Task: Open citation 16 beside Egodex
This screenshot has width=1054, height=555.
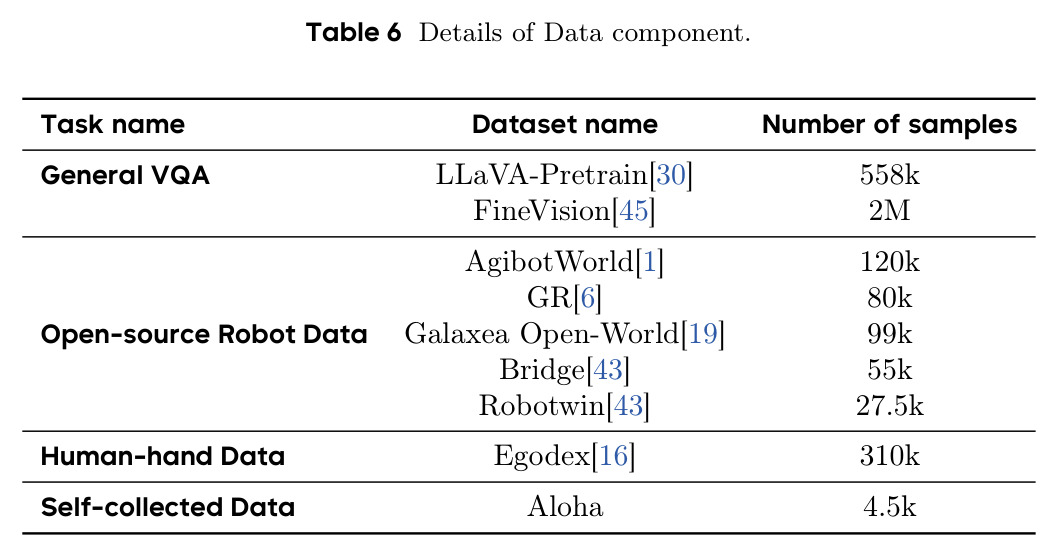Action: 613,456
